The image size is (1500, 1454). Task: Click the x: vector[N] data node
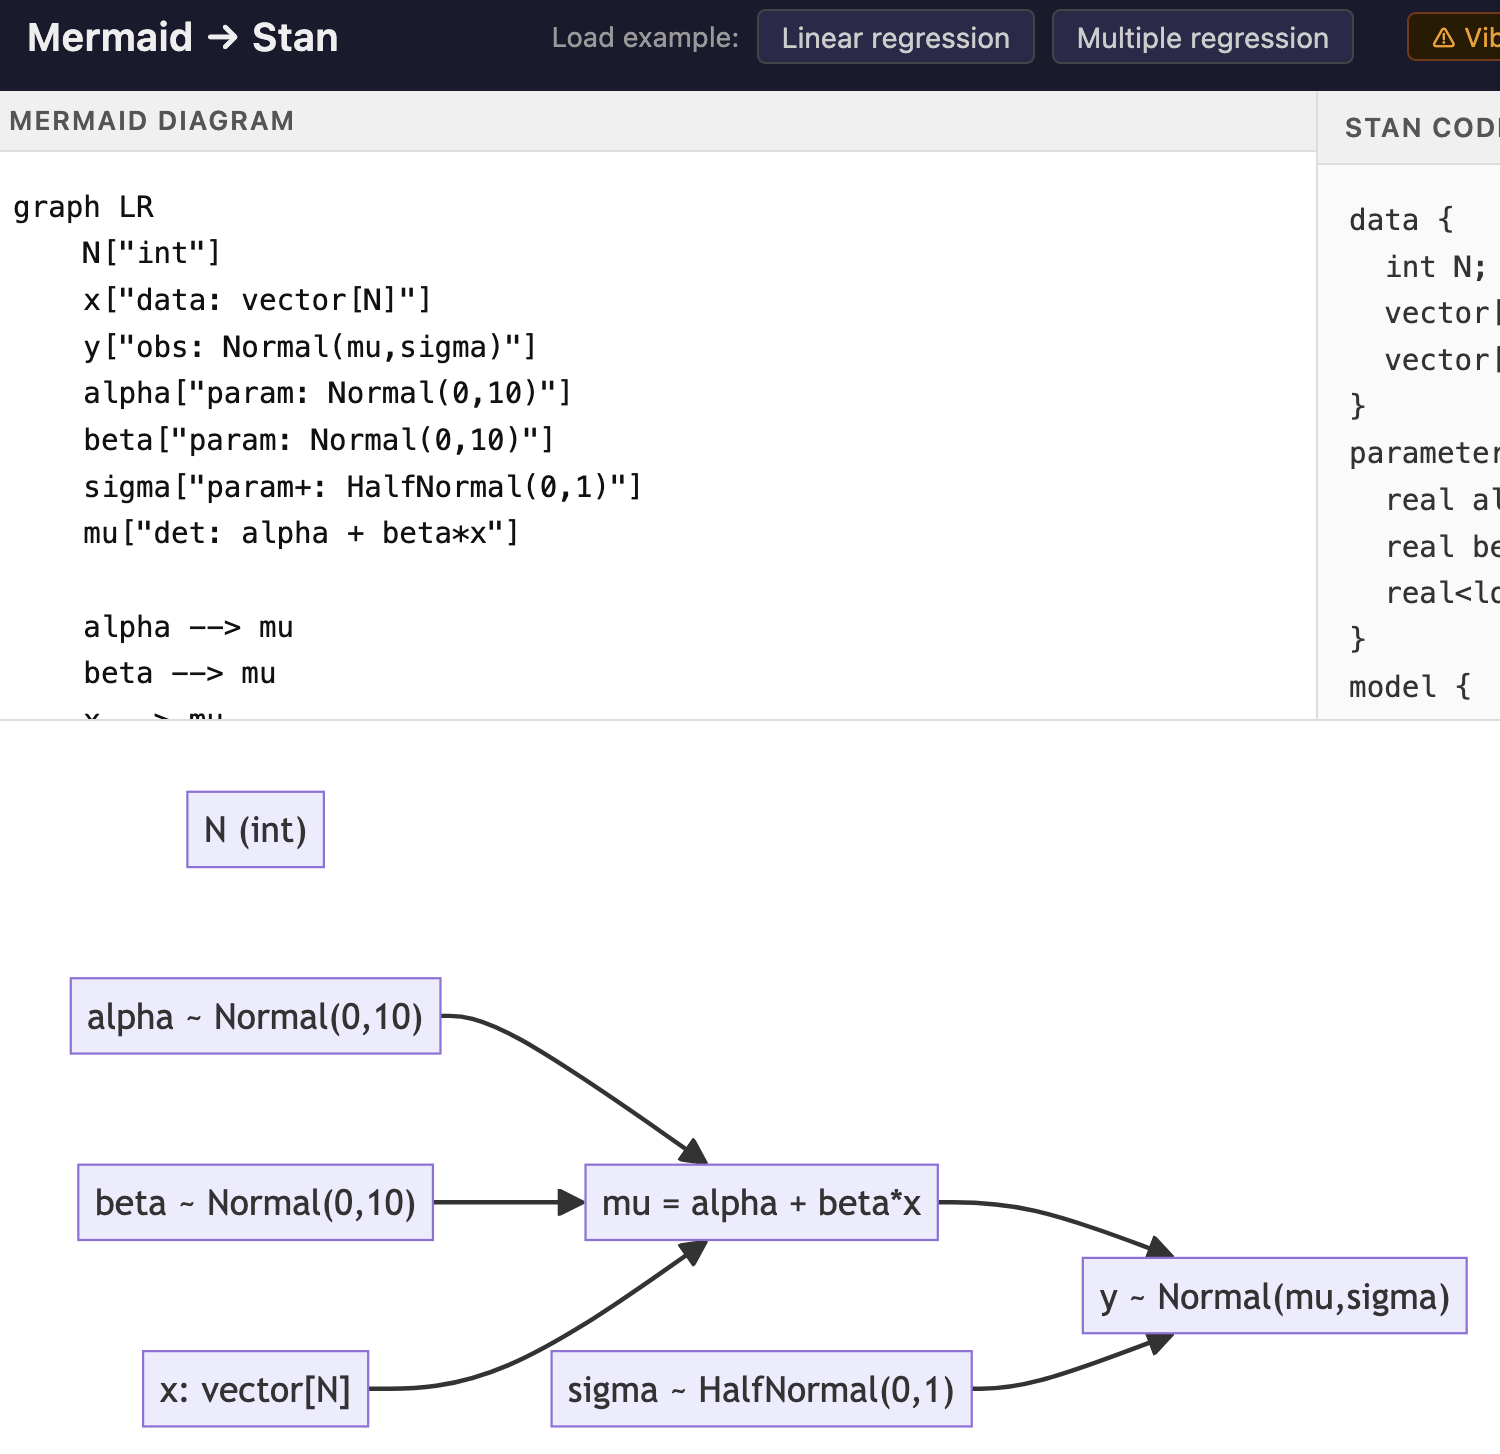coord(255,1389)
